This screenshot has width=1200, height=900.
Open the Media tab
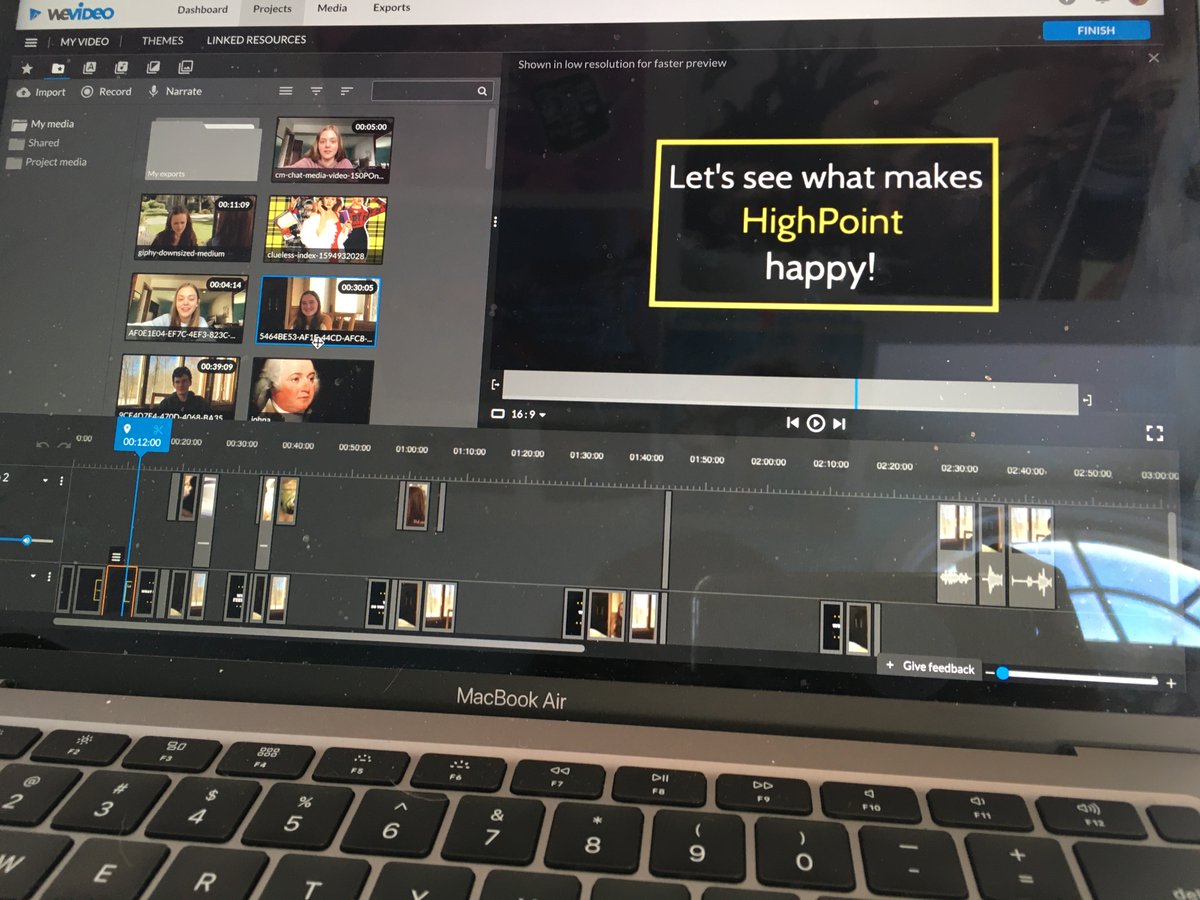pyautogui.click(x=332, y=8)
